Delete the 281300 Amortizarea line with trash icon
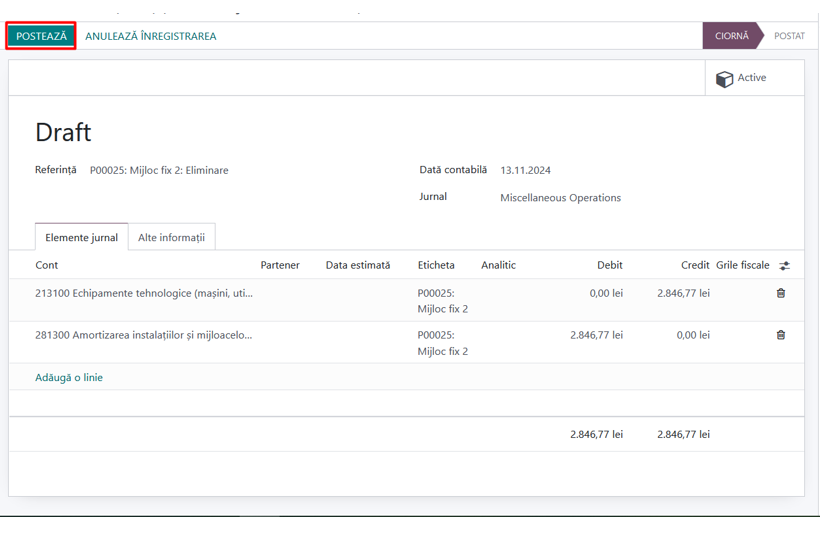This screenshot has width=838, height=534. [x=781, y=335]
